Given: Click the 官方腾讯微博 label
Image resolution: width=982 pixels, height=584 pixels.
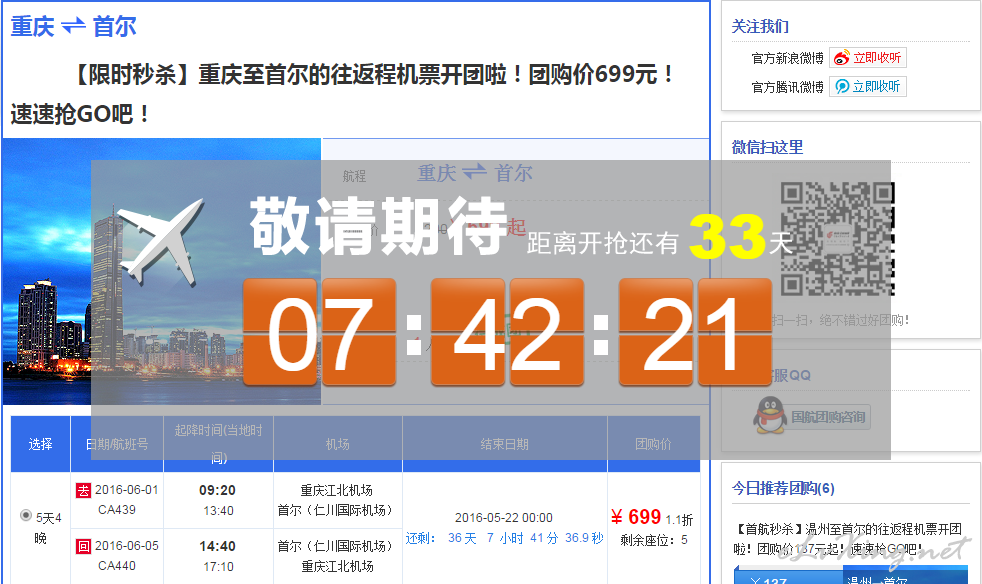Looking at the screenshot, I should point(788,87).
